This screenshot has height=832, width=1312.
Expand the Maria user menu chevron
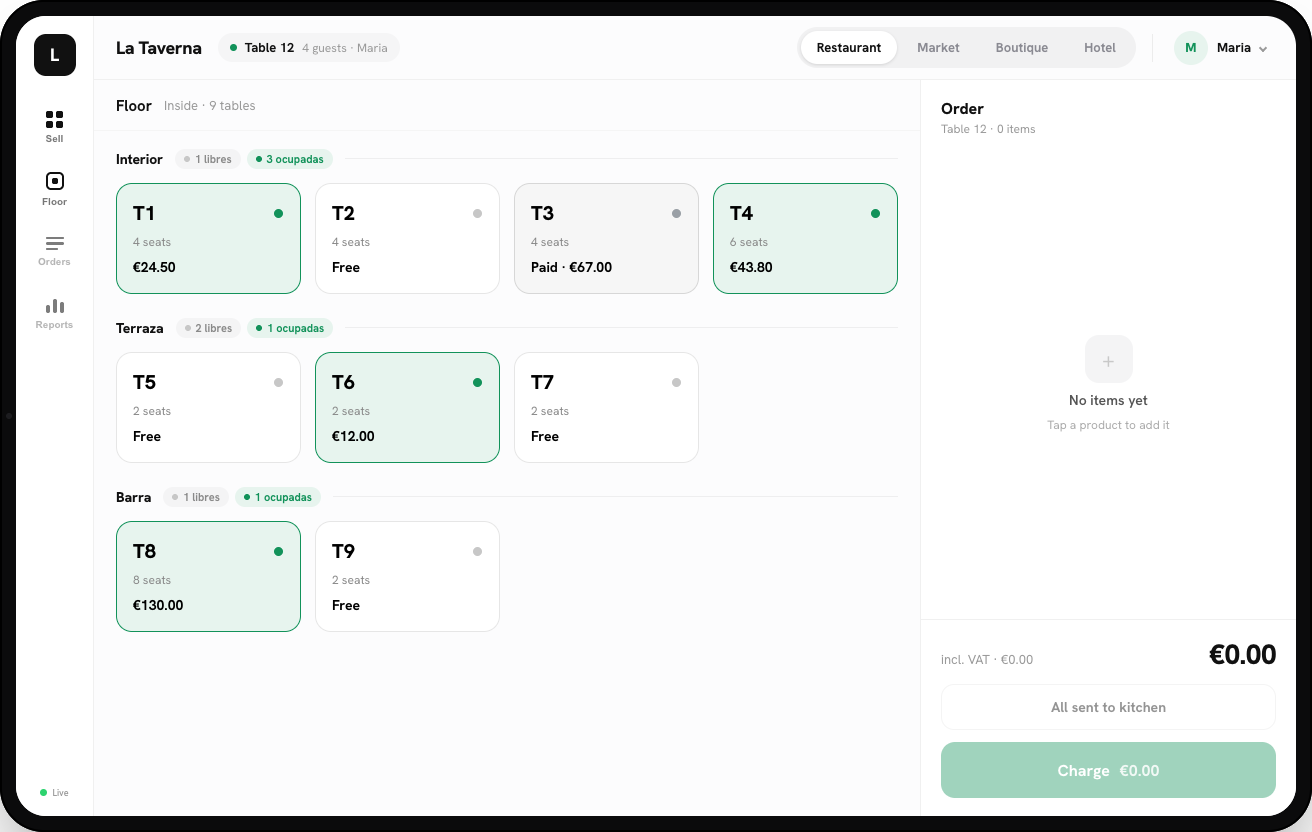point(1263,49)
